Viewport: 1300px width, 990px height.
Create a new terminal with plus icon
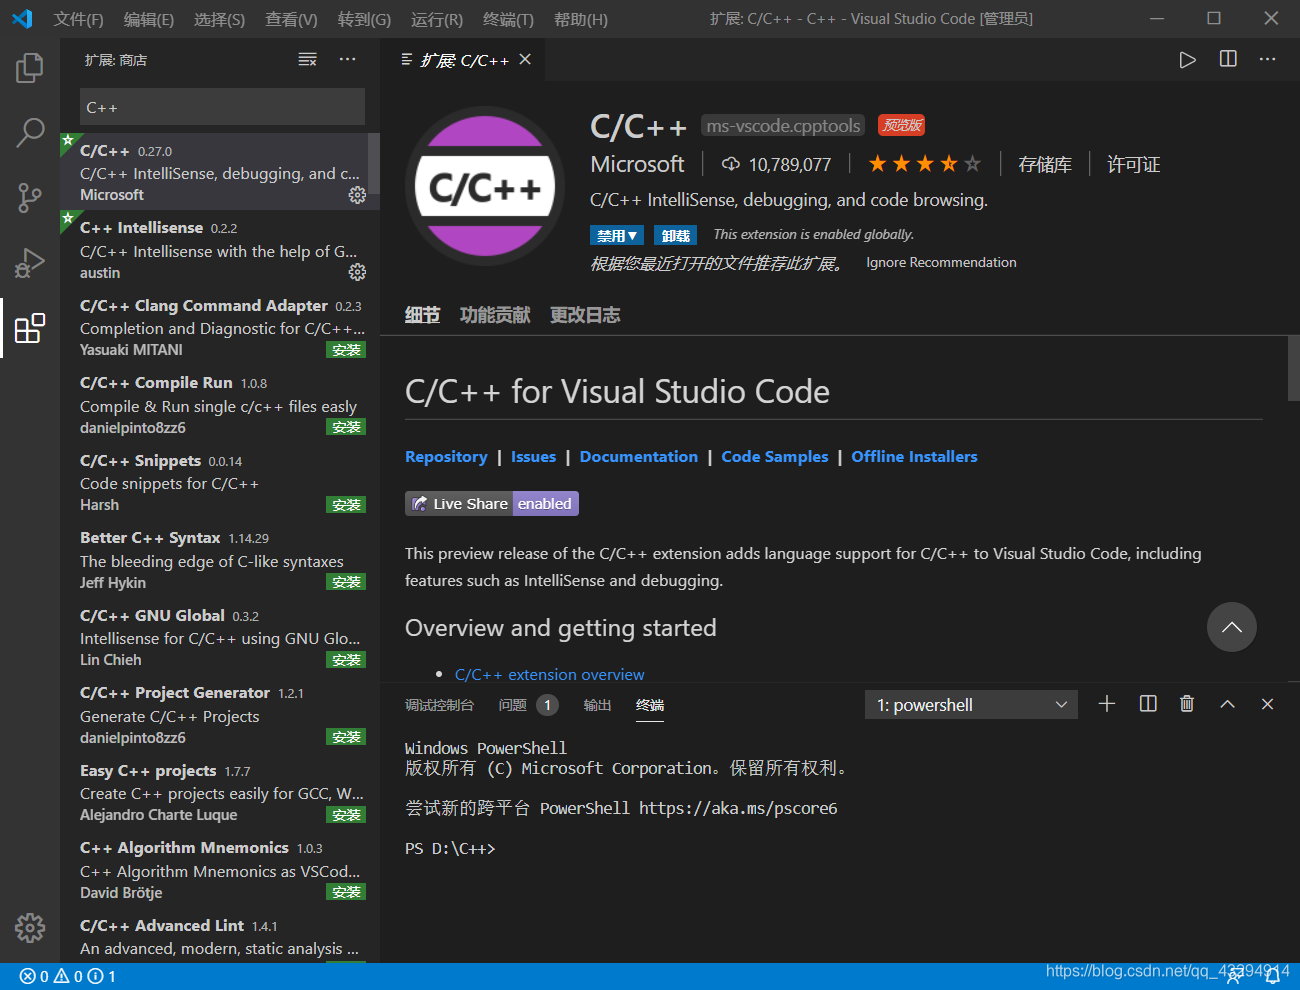point(1107,704)
